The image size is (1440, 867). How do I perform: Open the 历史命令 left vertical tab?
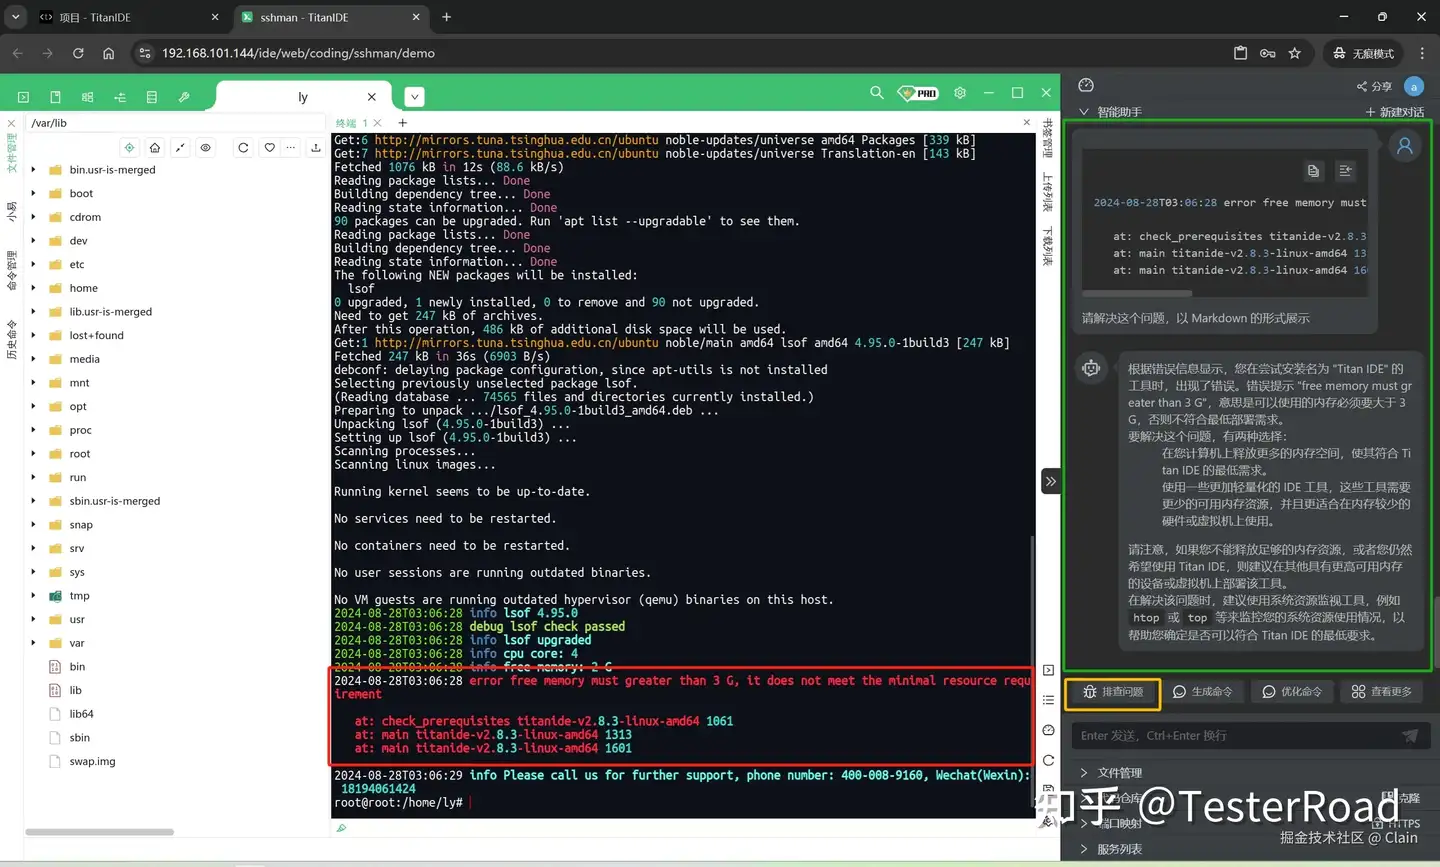pyautogui.click(x=11, y=340)
